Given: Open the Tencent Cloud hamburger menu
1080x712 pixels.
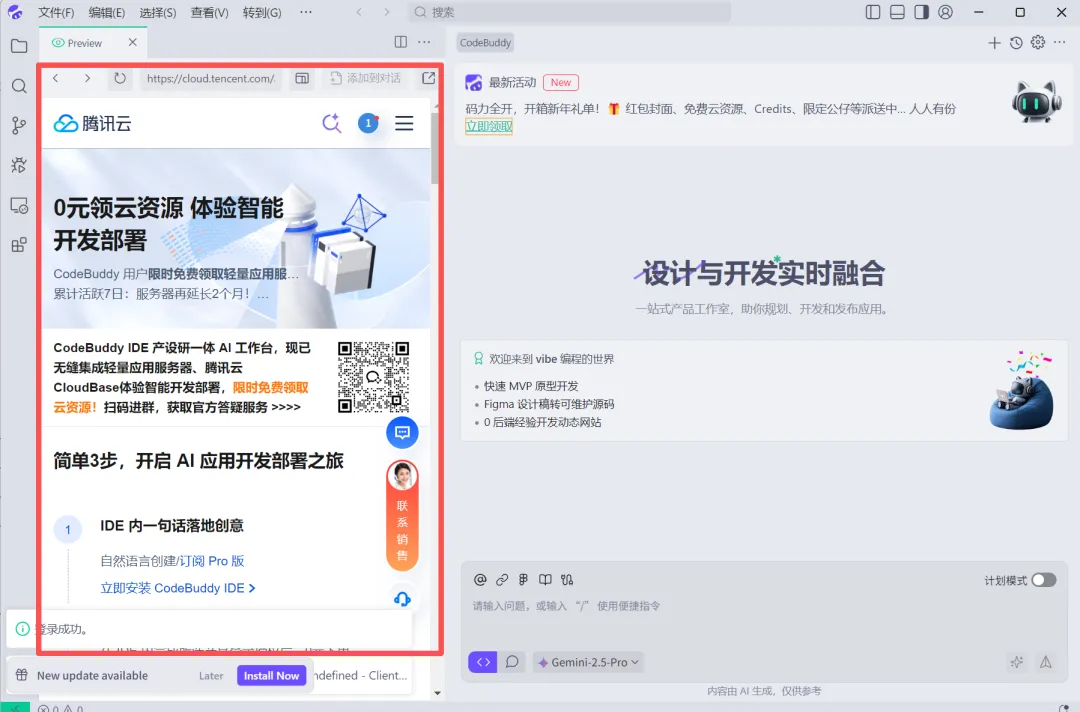Looking at the screenshot, I should pos(404,123).
